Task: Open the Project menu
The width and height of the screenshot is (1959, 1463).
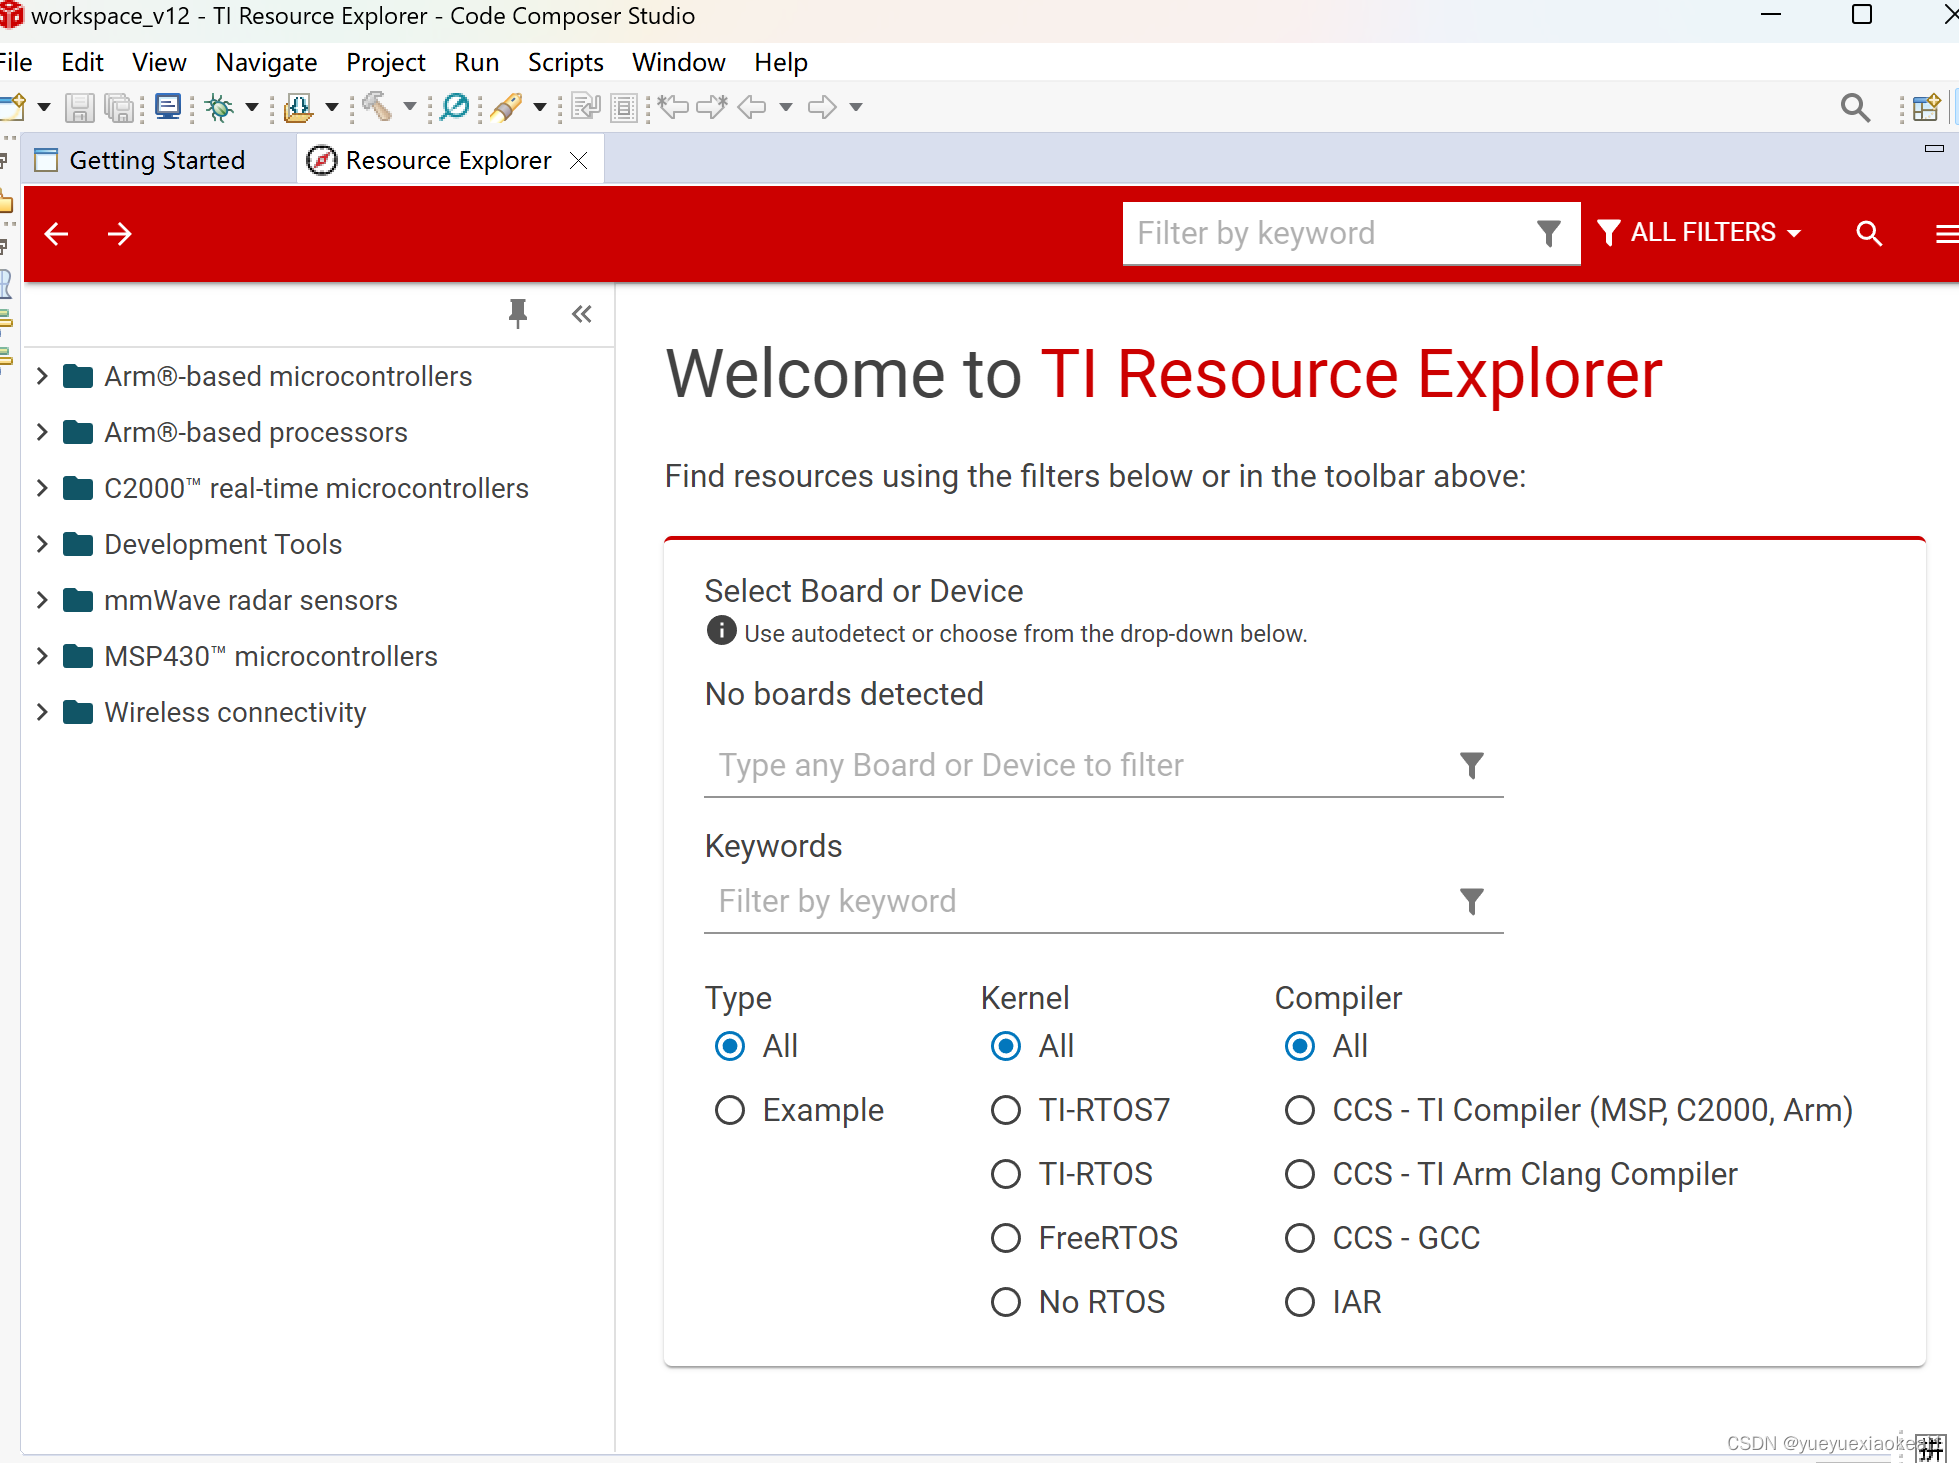Action: point(385,62)
